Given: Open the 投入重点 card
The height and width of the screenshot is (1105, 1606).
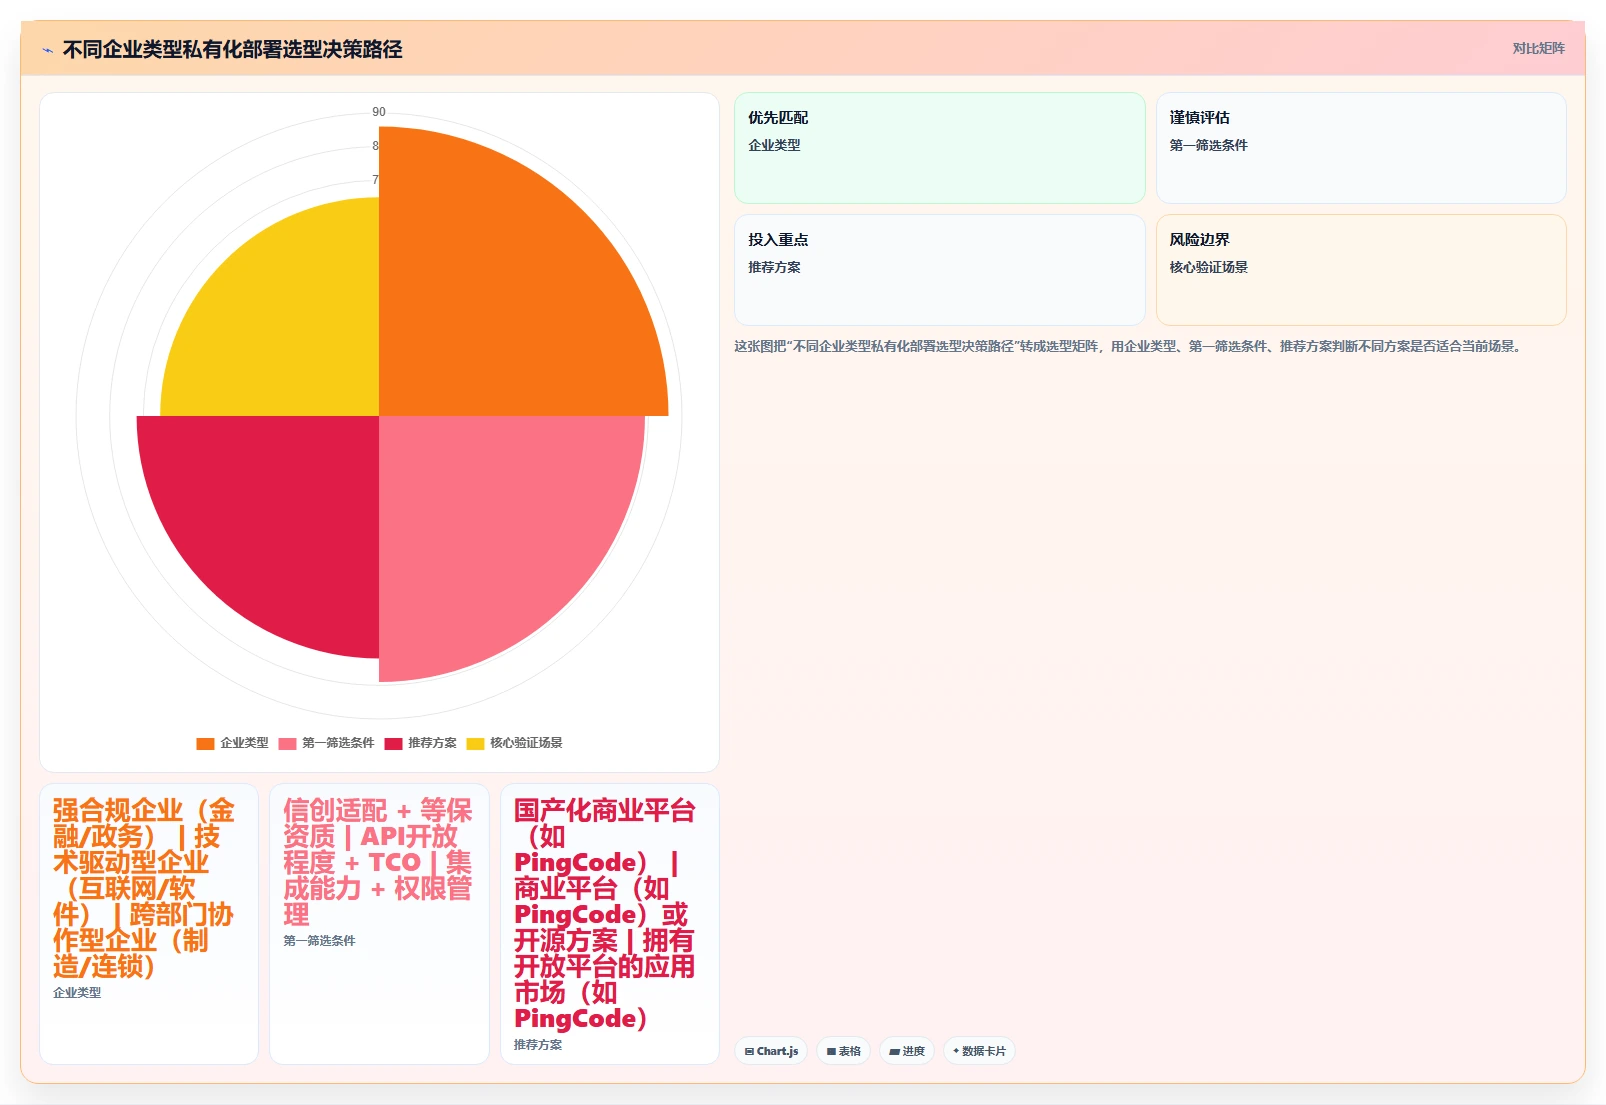Looking at the screenshot, I should [939, 270].
